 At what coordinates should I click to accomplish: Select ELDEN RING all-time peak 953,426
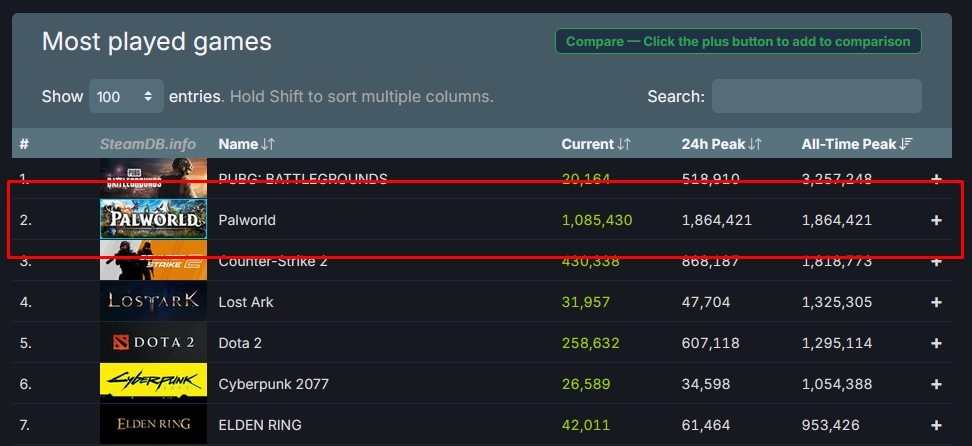[831, 425]
